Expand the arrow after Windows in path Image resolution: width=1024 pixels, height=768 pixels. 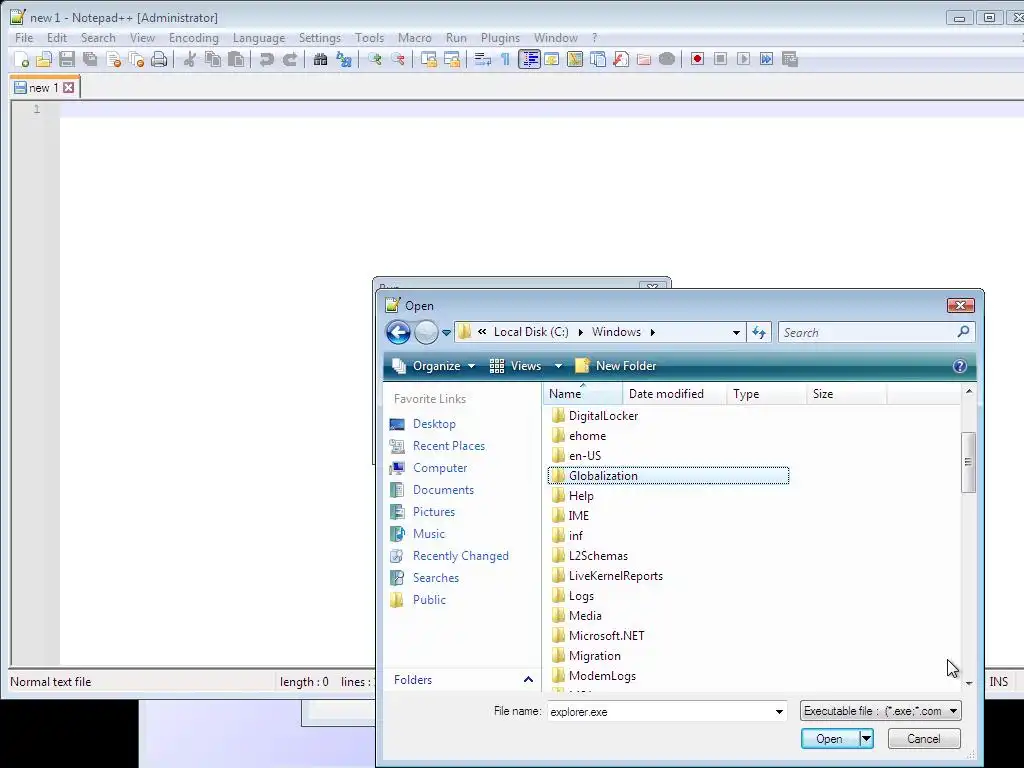652,332
